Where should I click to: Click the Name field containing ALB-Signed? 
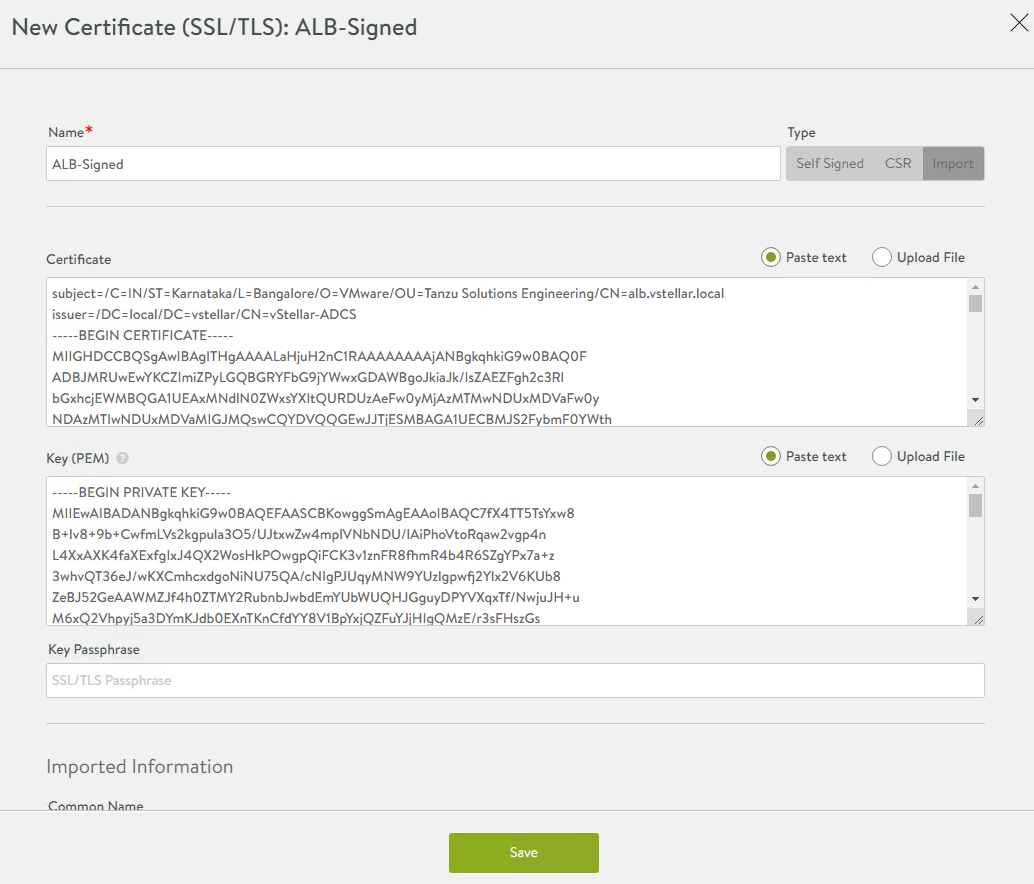coord(412,164)
